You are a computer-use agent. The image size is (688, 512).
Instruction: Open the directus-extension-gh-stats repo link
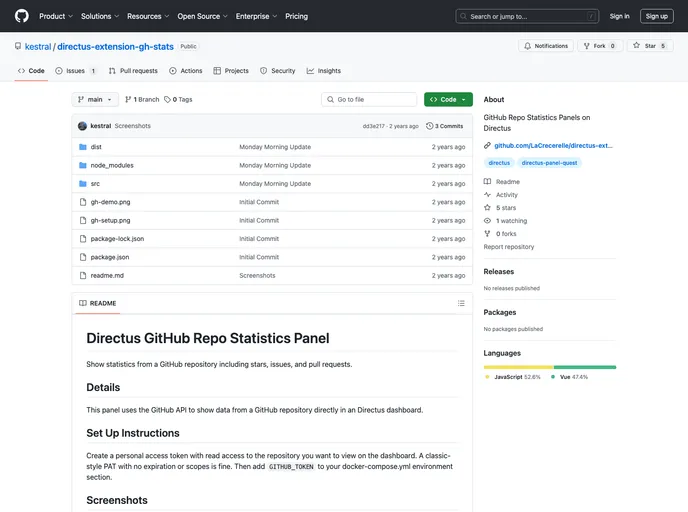point(115,47)
